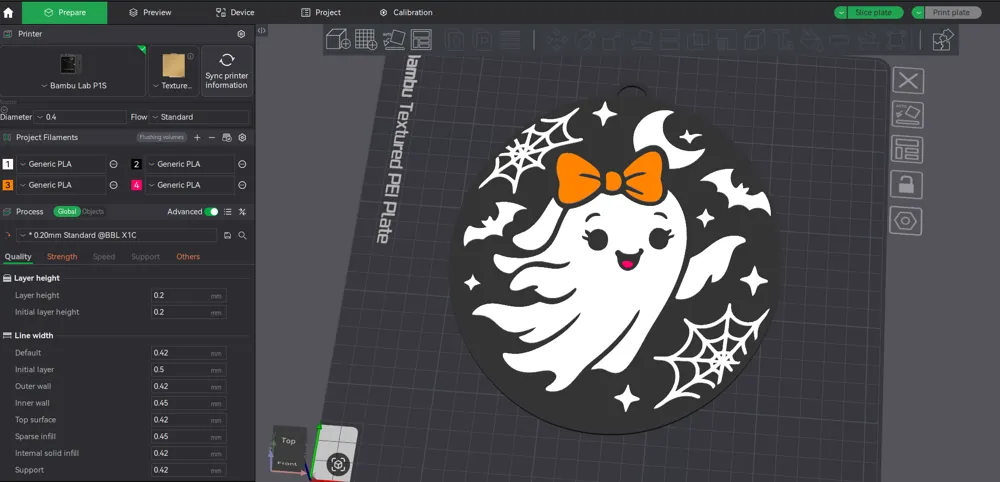Click the Auto orient toolbar icon
This screenshot has width=1000, height=482.
point(393,40)
